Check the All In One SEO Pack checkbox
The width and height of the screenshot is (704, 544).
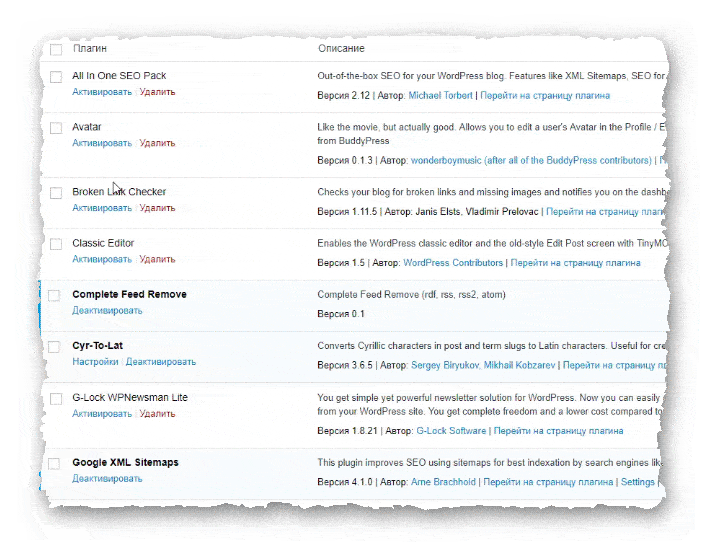point(56,77)
